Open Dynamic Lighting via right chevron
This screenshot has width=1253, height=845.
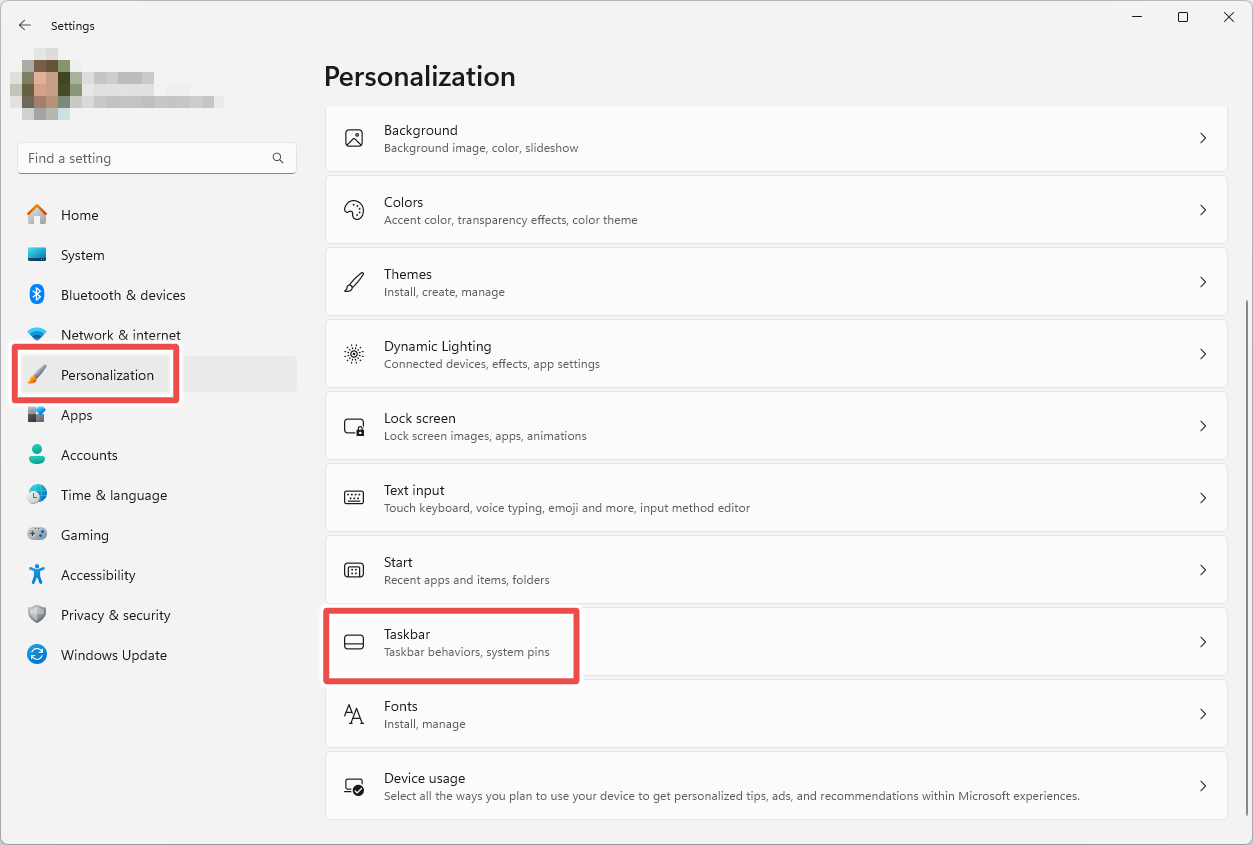point(1203,354)
